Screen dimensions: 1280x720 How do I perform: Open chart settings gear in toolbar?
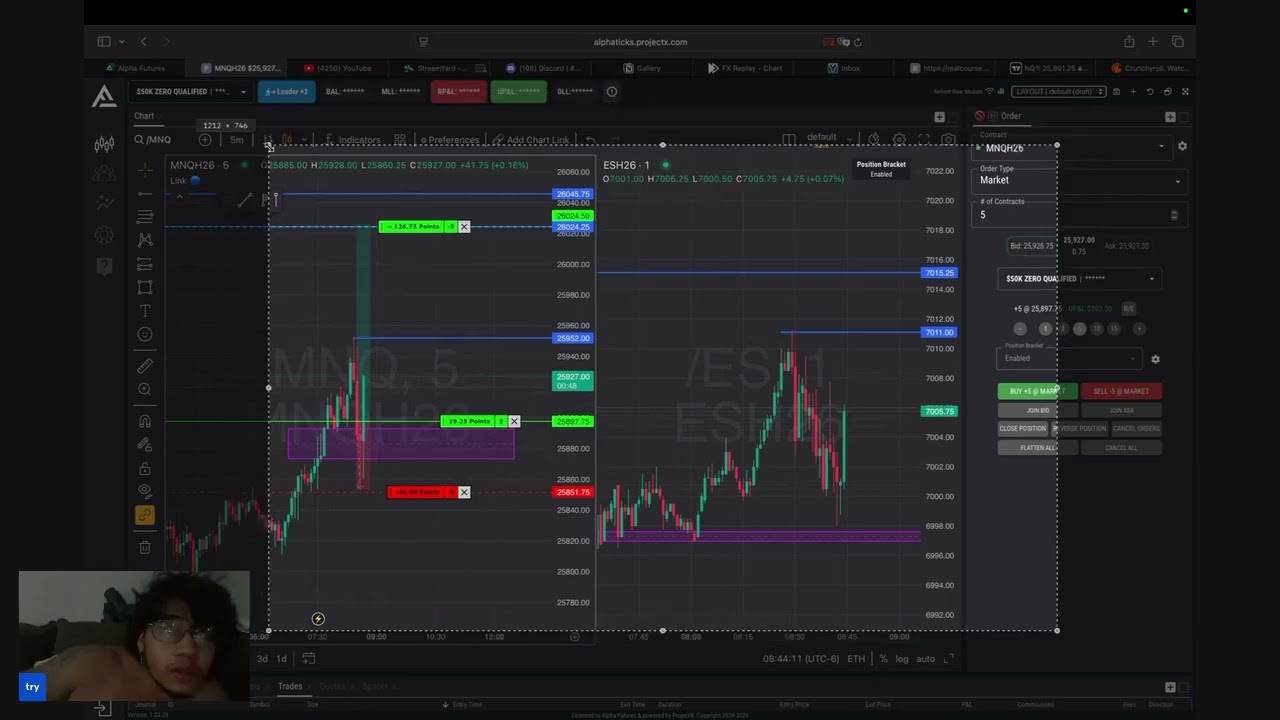pyautogui.click(x=899, y=140)
